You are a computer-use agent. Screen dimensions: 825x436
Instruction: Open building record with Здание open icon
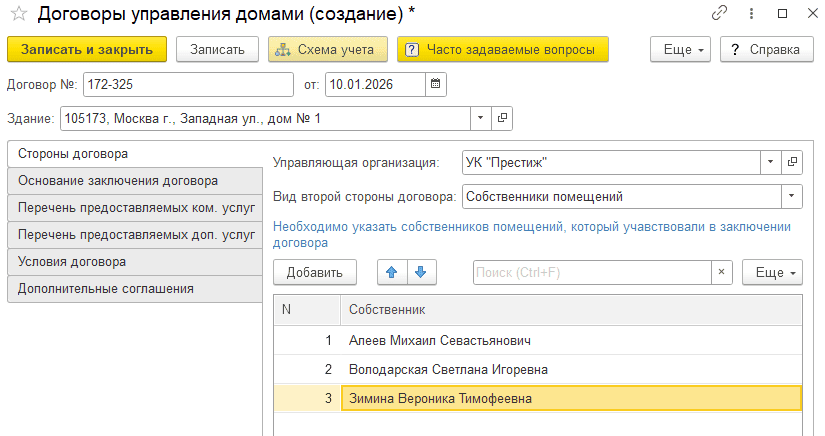(x=502, y=118)
